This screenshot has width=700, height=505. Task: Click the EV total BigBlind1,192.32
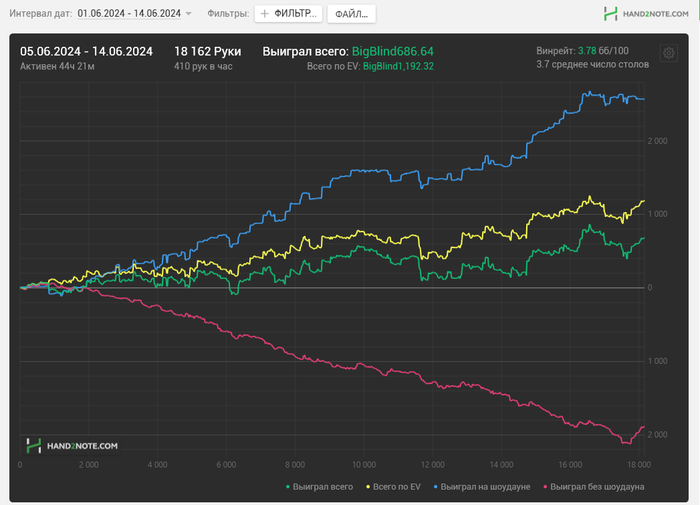tap(398, 67)
